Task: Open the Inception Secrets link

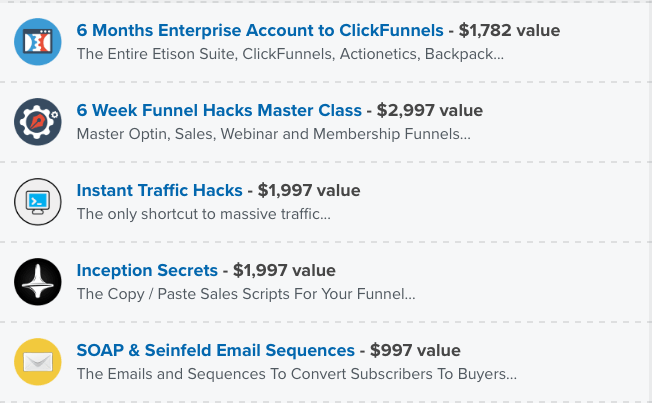Action: (x=147, y=270)
